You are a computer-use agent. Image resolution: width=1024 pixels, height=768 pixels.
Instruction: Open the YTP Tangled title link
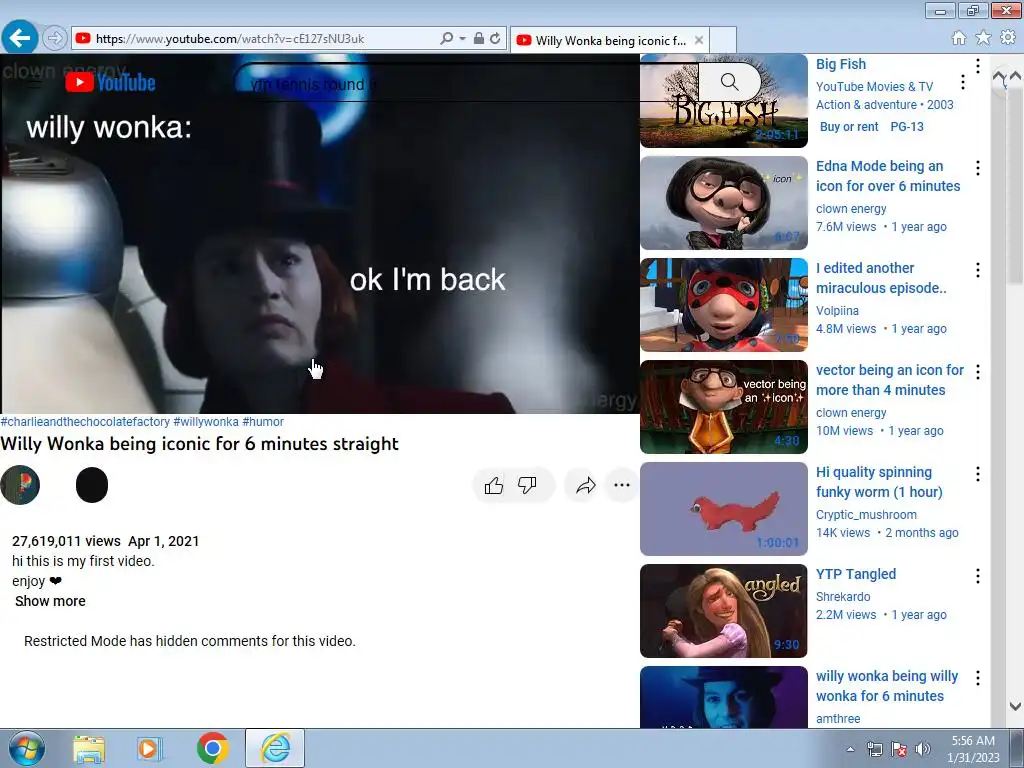tap(856, 574)
